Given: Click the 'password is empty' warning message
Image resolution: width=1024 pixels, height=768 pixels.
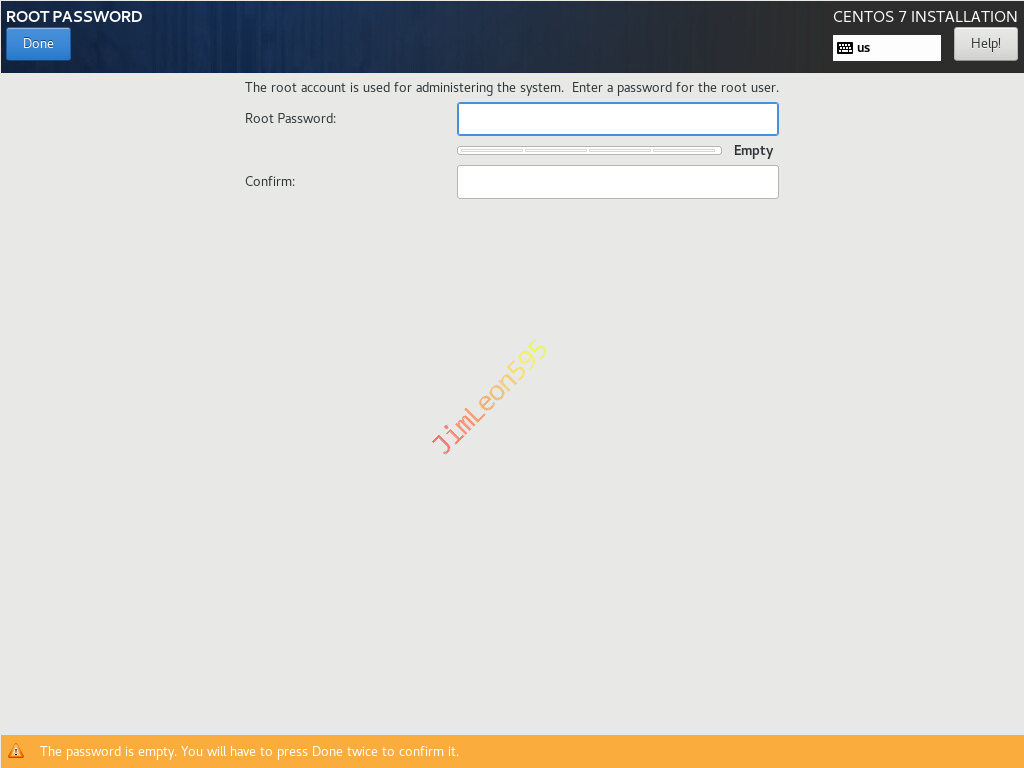Looking at the screenshot, I should pyautogui.click(x=249, y=751).
